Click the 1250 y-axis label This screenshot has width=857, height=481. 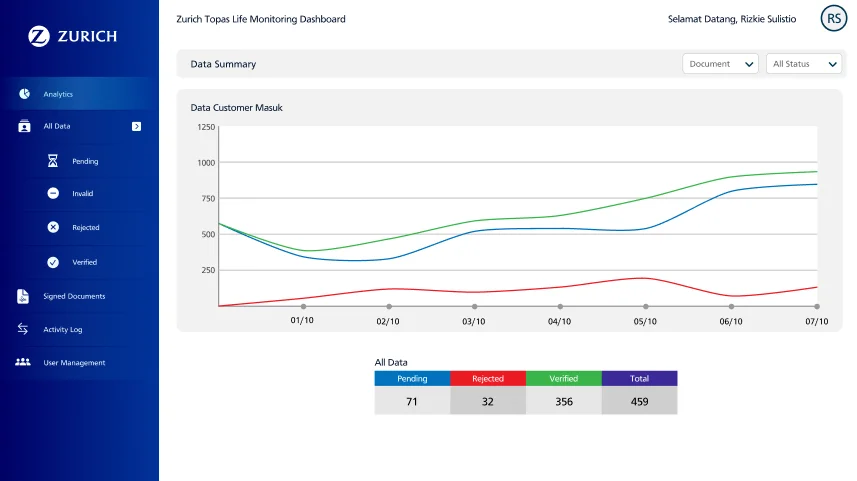[x=206, y=127]
